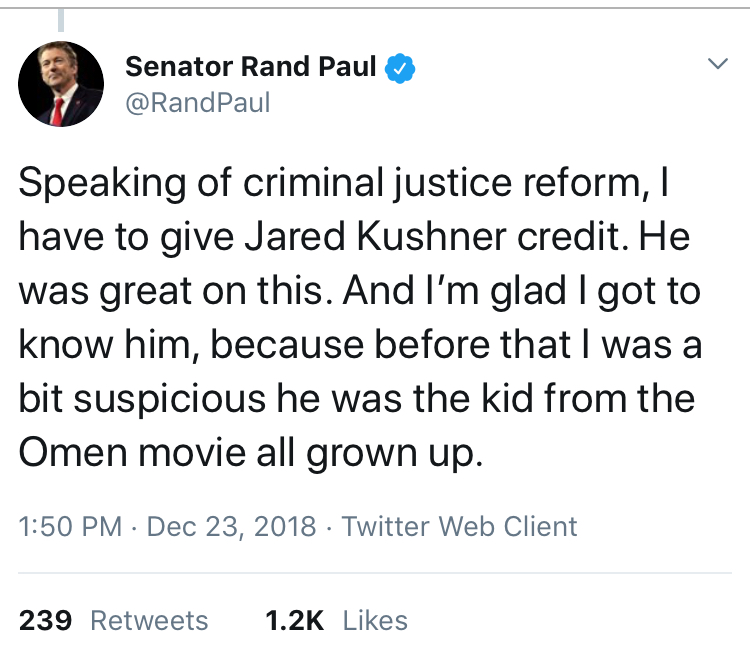Open the Senator Rand Paul display name

(x=250, y=68)
